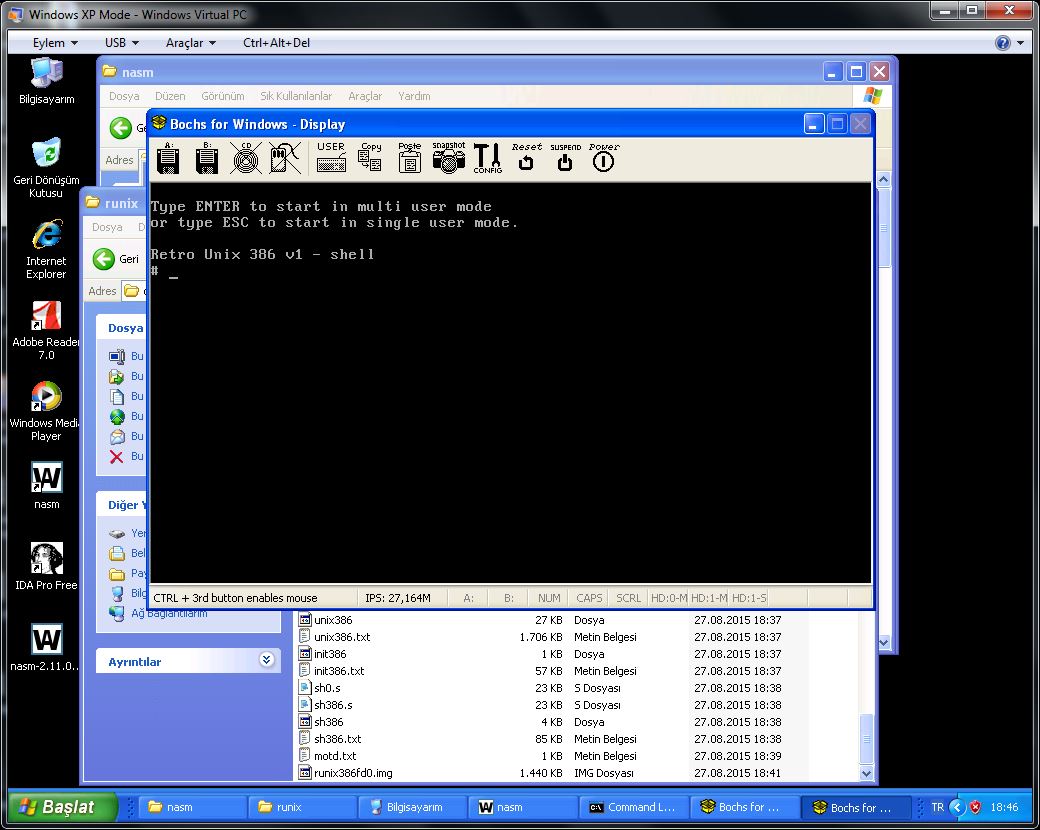
Task: Open Dosya menu in runix window
Action: coord(107,227)
